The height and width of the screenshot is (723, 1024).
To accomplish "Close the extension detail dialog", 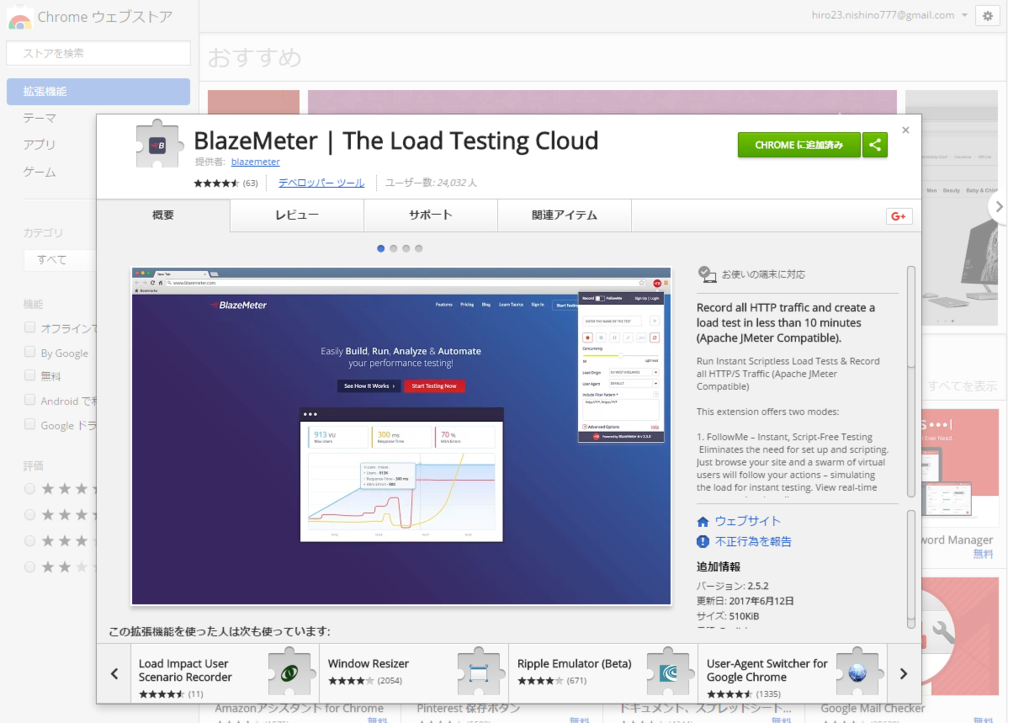I will 906,130.
